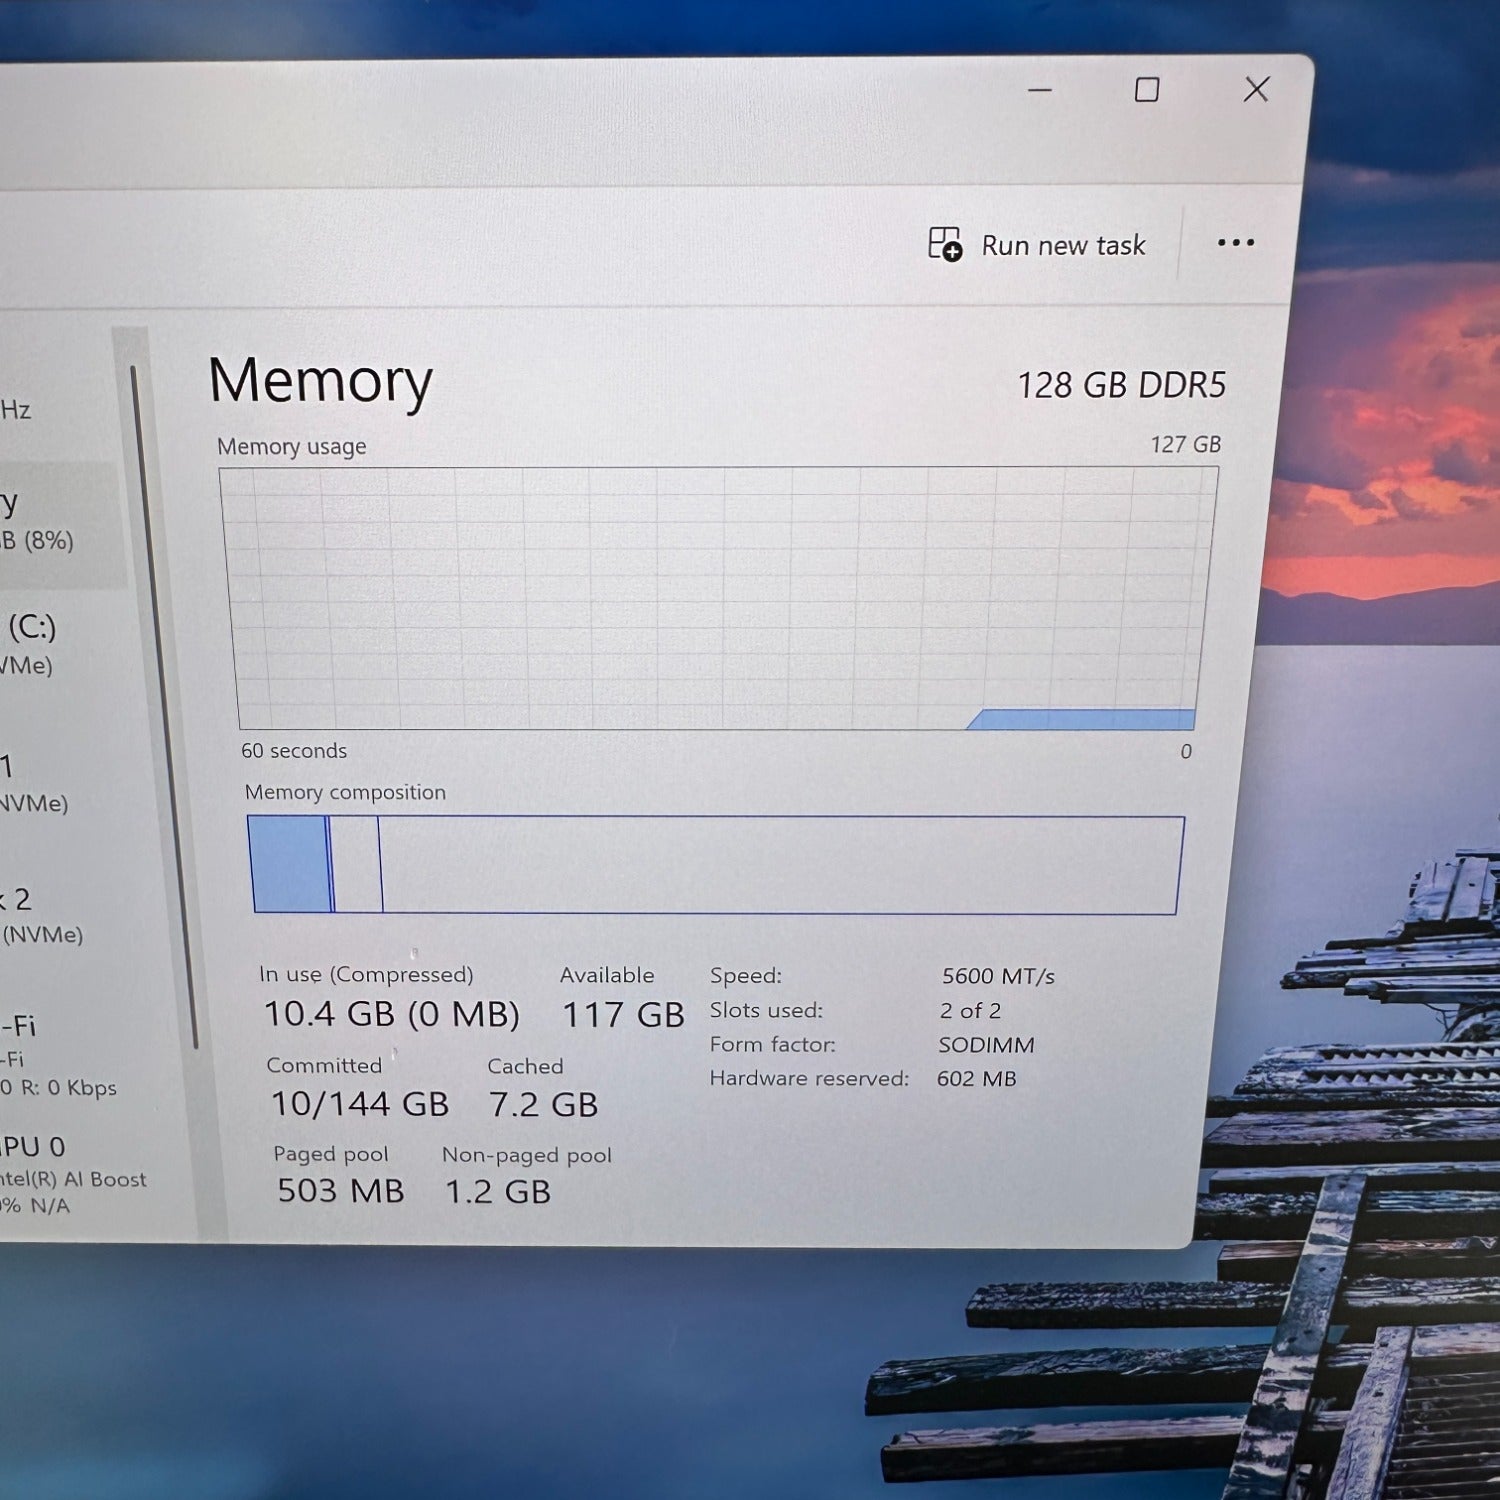The height and width of the screenshot is (1500, 1500).
Task: Minimize the Task Manager window
Action: coord(1040,90)
